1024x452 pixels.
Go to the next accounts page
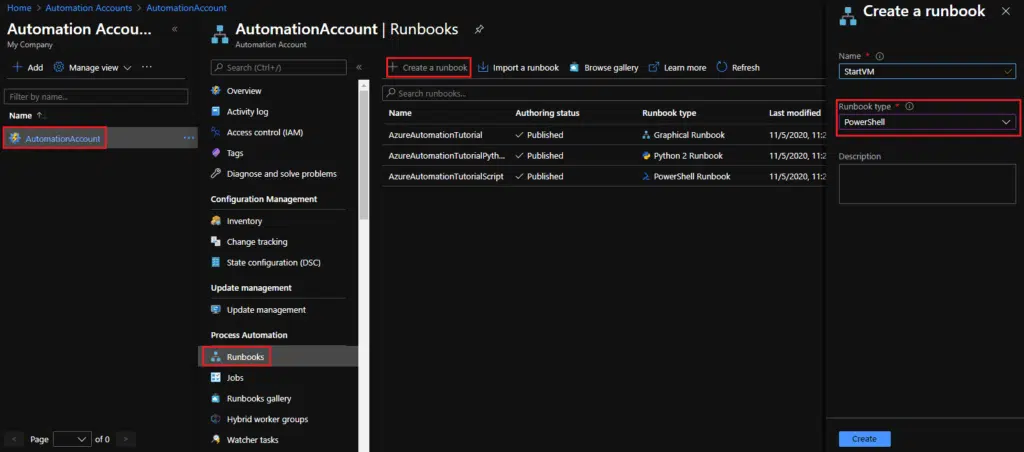tap(125, 440)
